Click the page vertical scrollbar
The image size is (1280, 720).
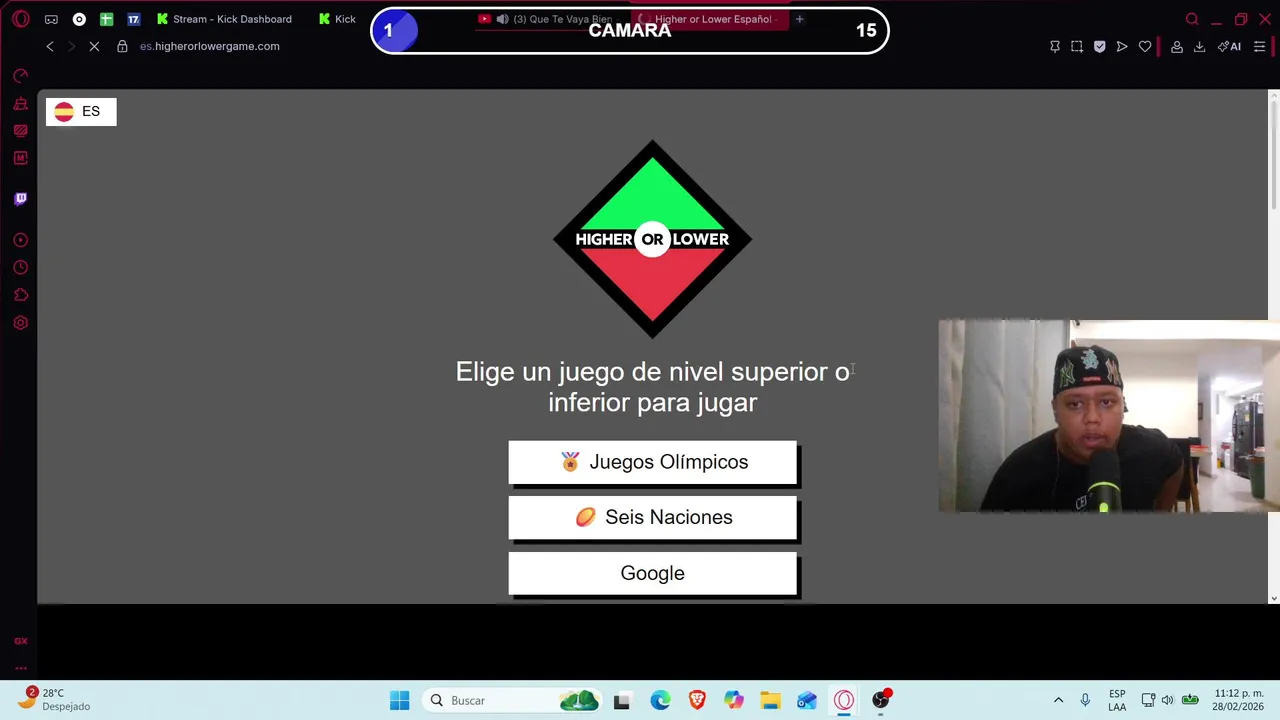(x=1273, y=157)
